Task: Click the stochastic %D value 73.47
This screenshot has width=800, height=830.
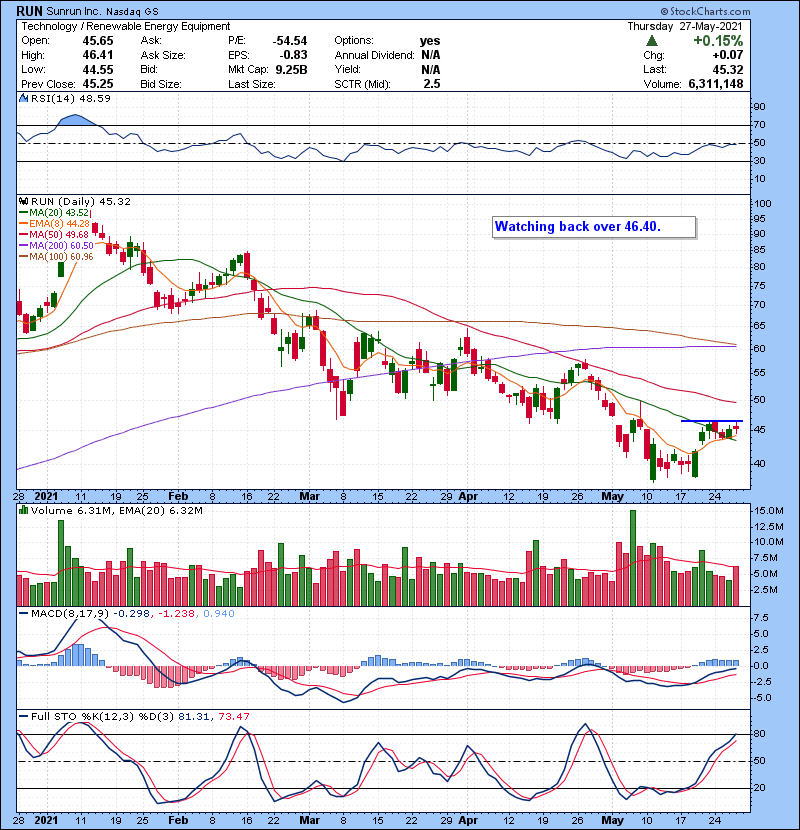Action: point(233,716)
